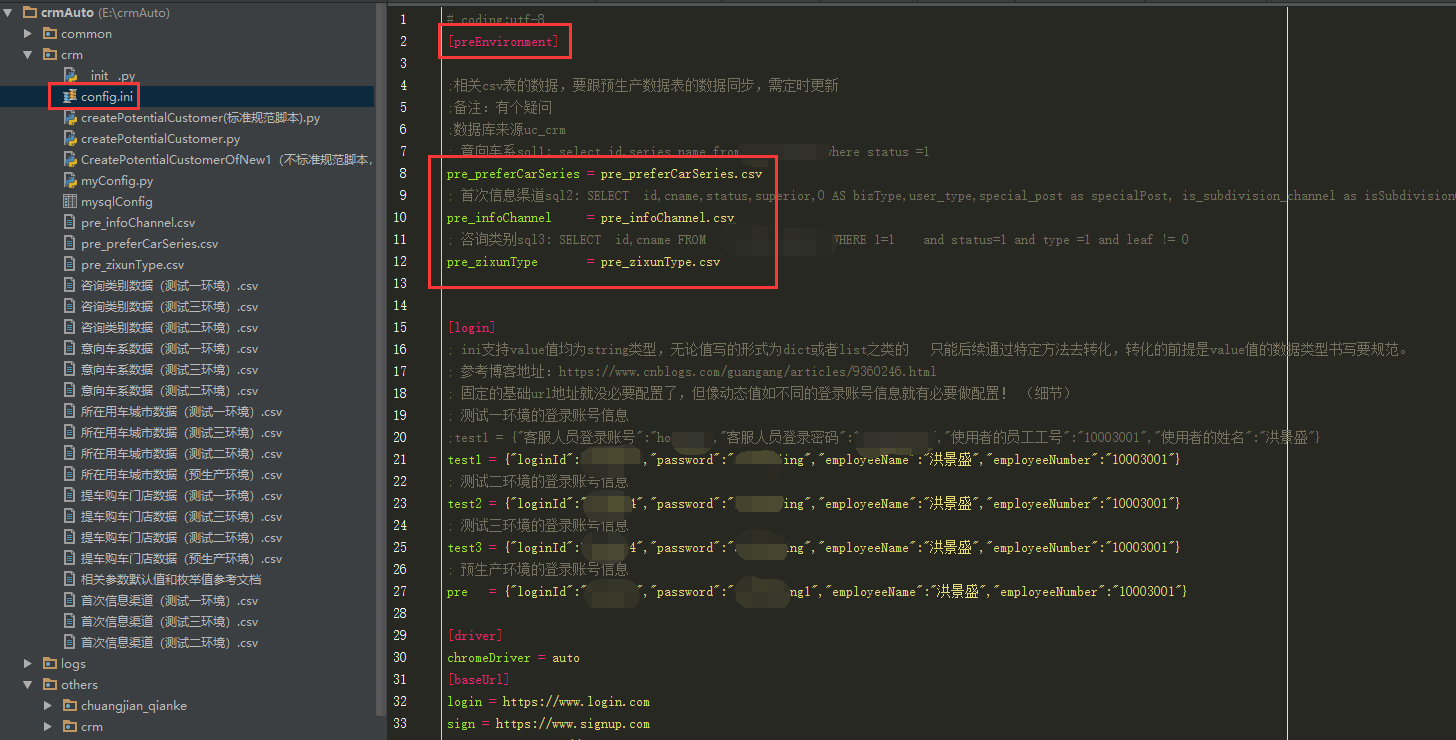This screenshot has width=1456, height=740.
Task: Click the myConfig.py Python file icon
Action: pos(70,181)
